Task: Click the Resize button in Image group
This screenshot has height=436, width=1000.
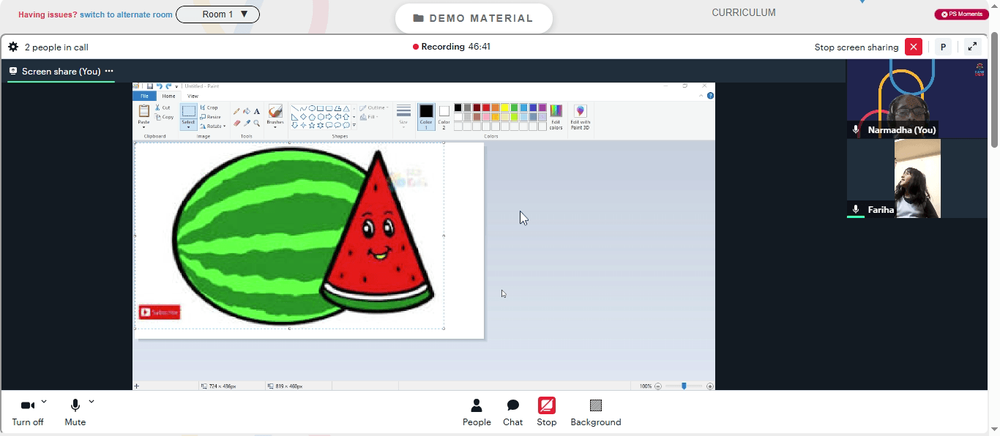Action: coord(210,117)
